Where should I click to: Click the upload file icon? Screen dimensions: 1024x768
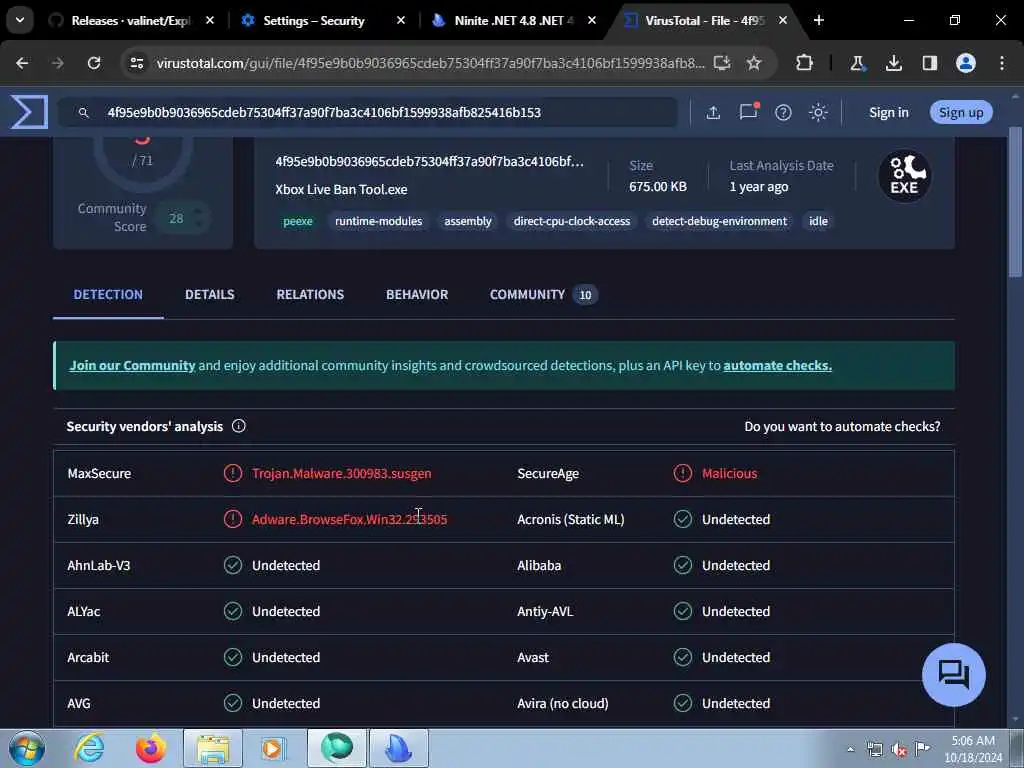[713, 112]
